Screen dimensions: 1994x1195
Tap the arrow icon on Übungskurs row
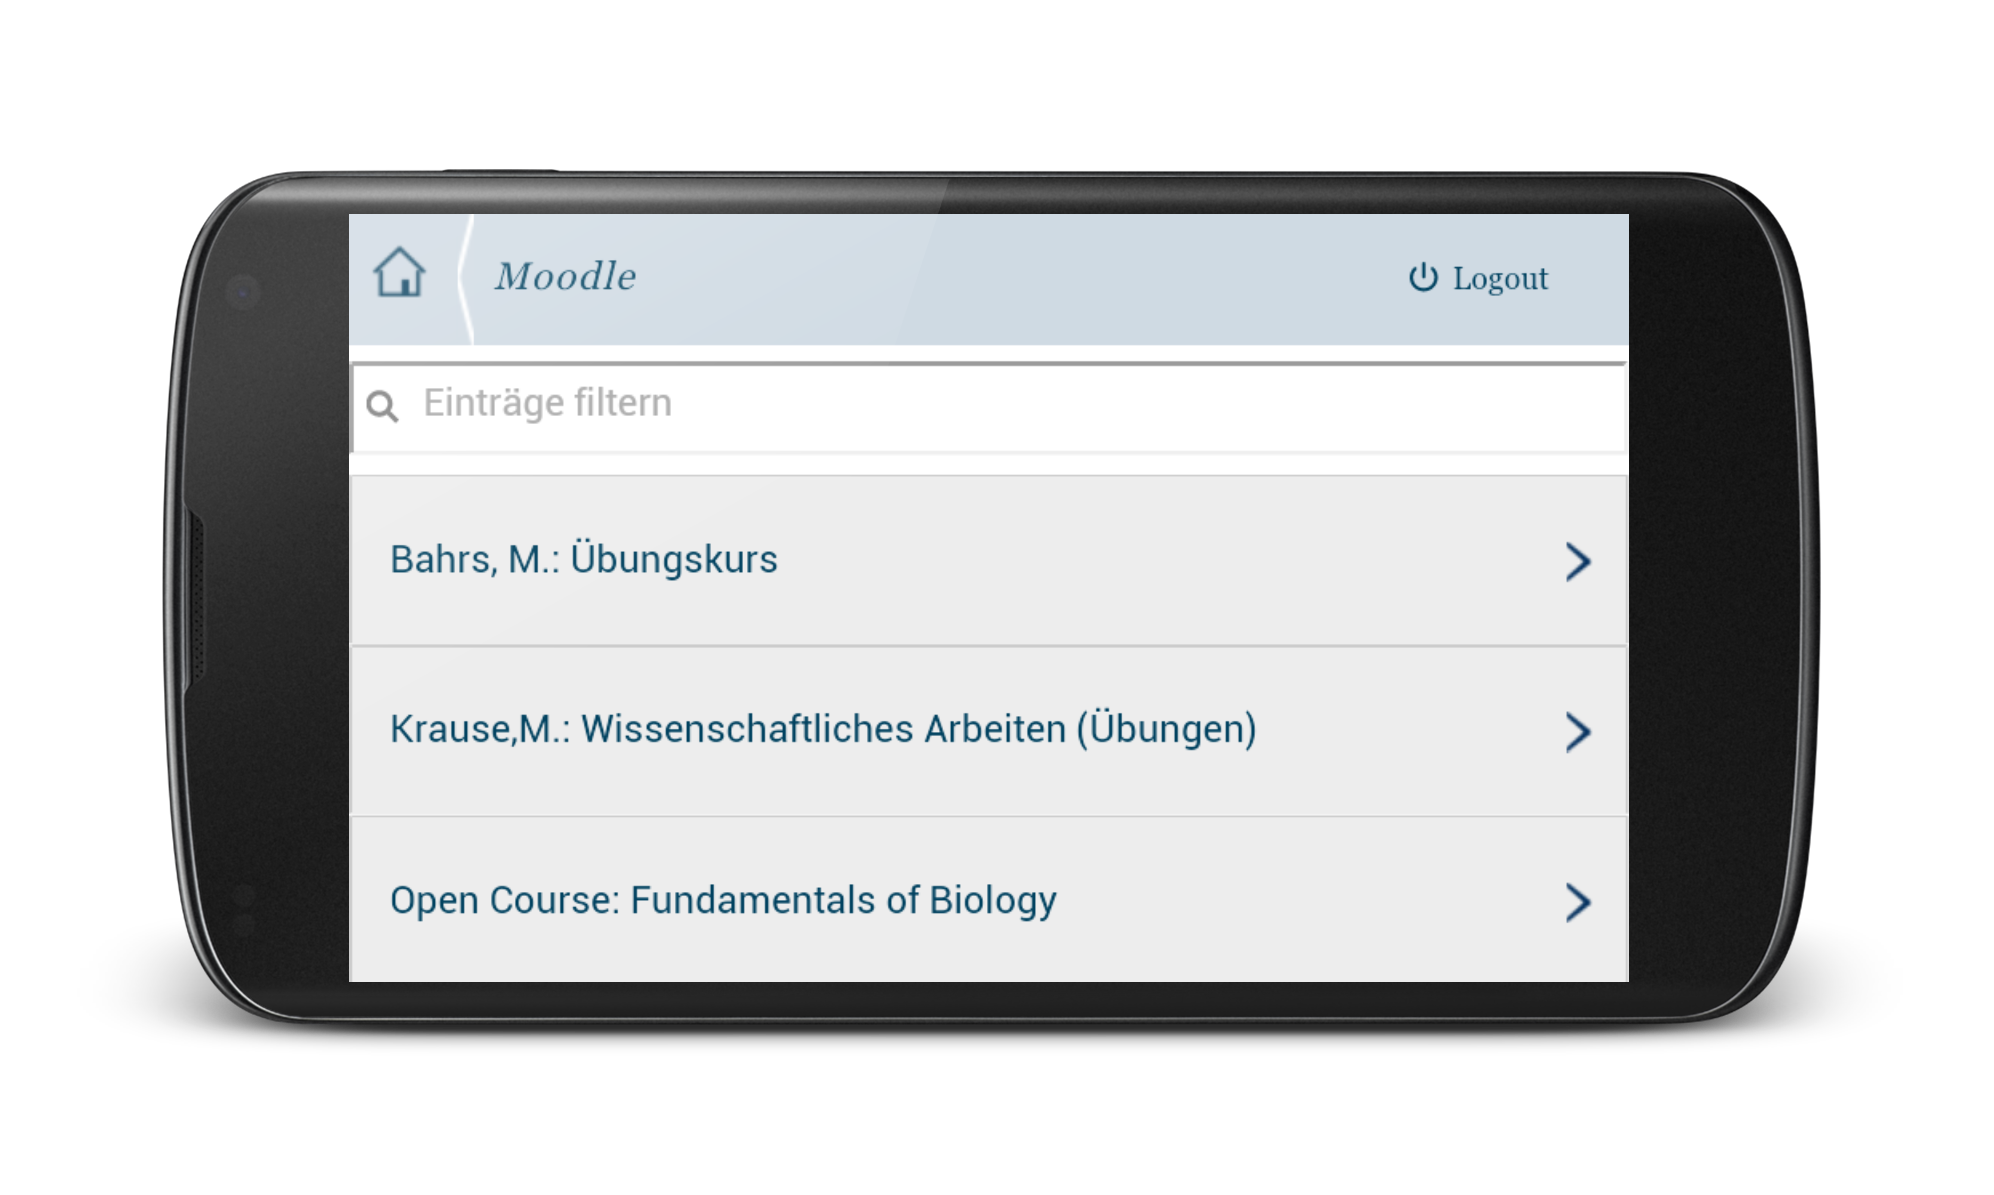(x=1577, y=562)
